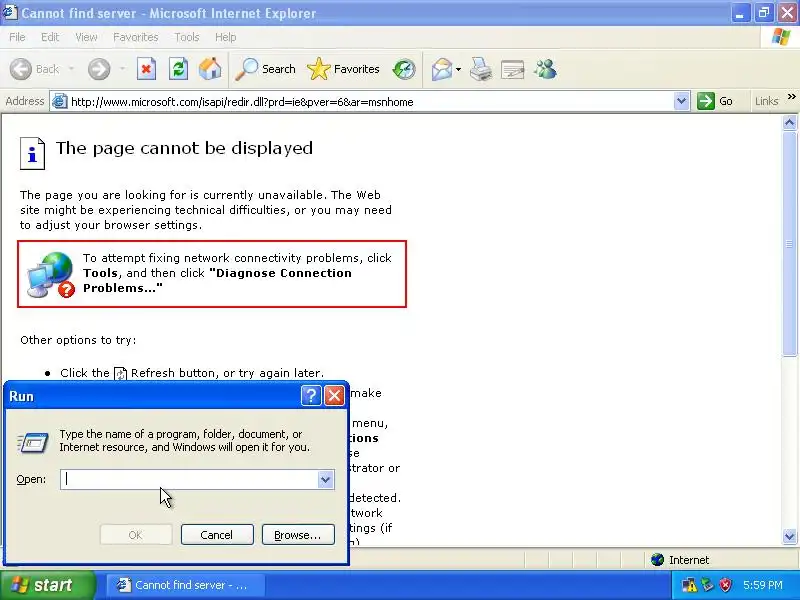Viewport: 800px width, 600px height.
Task: Click Cancel in the Run dialog
Action: (217, 535)
